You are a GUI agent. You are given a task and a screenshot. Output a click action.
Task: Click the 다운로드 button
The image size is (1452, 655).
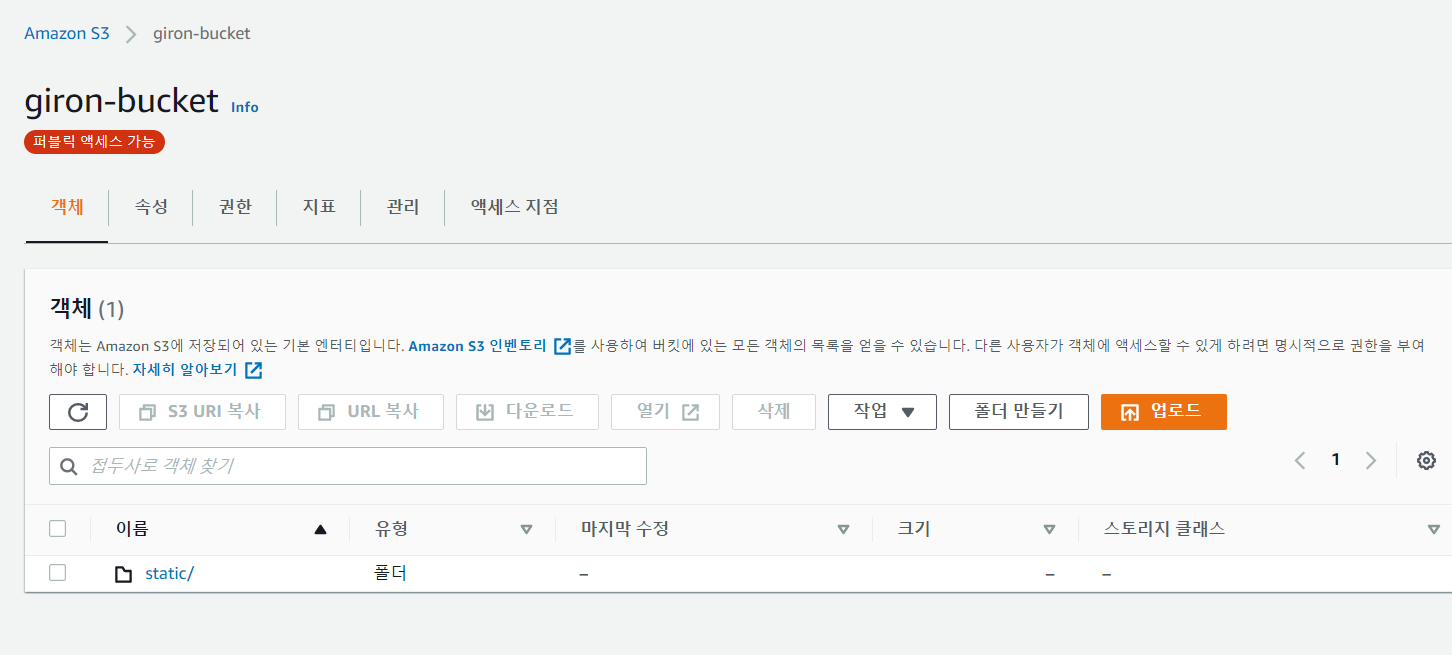click(x=527, y=411)
